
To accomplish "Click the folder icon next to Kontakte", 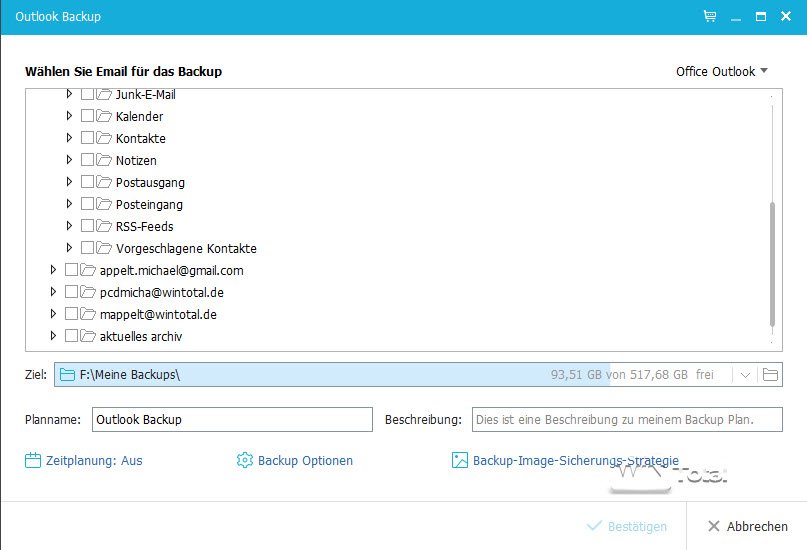I will pos(104,138).
